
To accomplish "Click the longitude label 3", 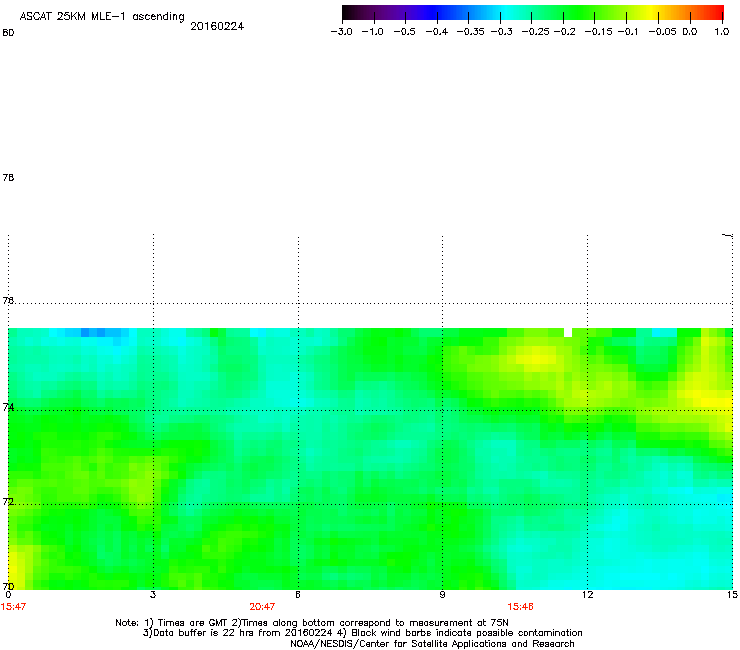I will pyautogui.click(x=153, y=595).
